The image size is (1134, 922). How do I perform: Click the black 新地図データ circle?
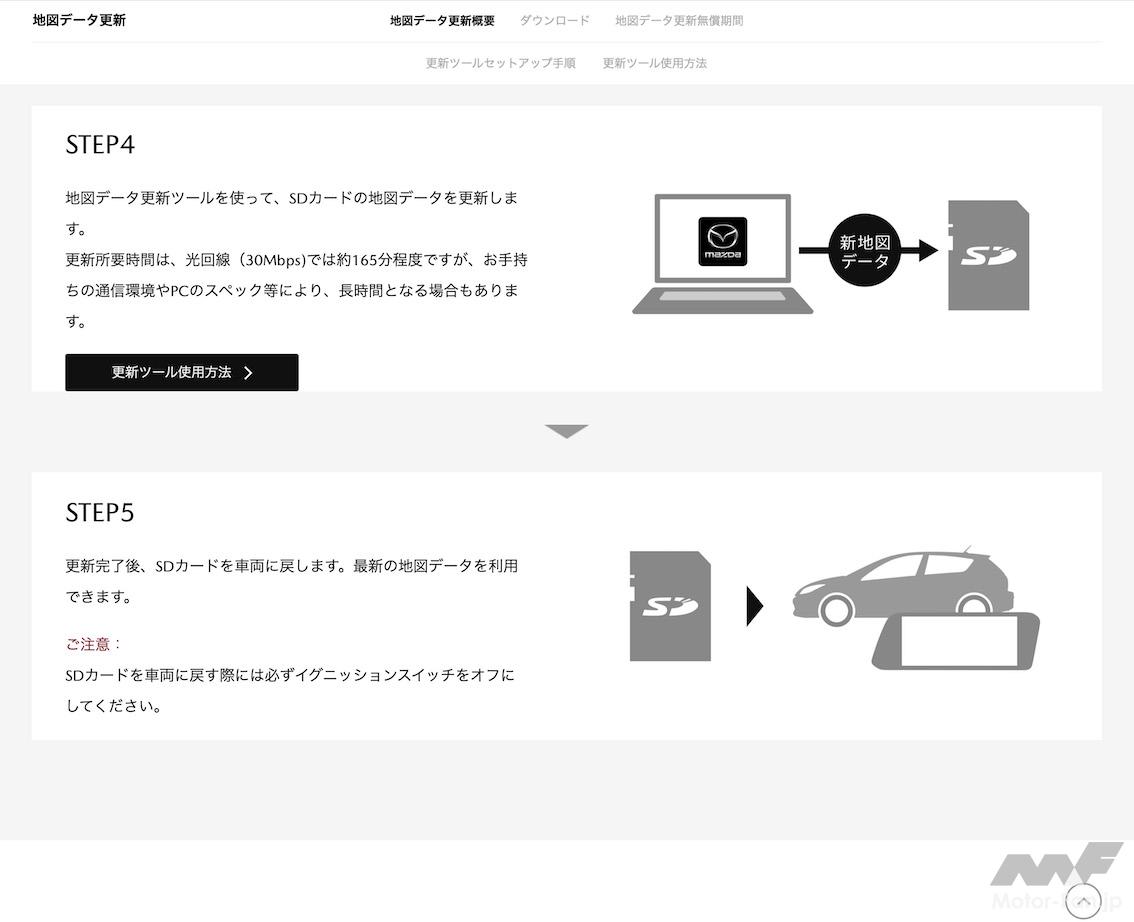[x=864, y=251]
